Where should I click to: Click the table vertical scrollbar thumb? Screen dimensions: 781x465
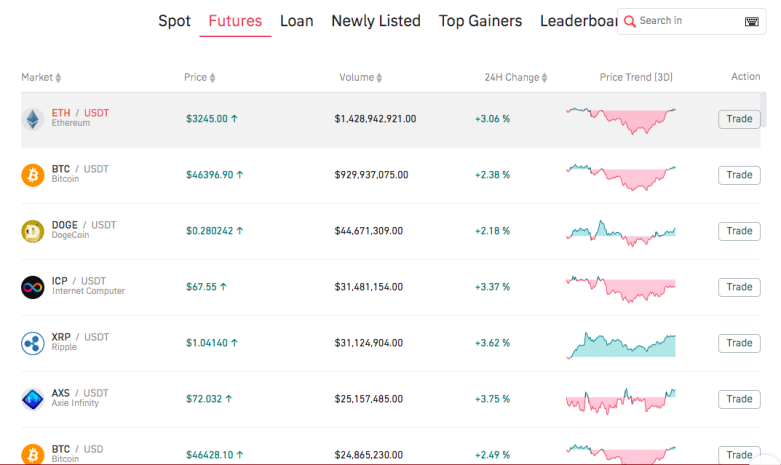(x=764, y=110)
